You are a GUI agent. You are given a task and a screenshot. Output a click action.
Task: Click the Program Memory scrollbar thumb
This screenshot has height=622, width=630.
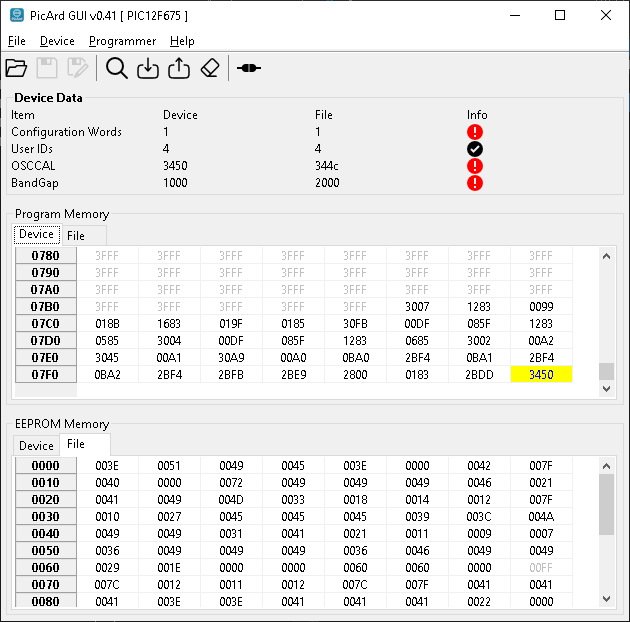pyautogui.click(x=606, y=371)
